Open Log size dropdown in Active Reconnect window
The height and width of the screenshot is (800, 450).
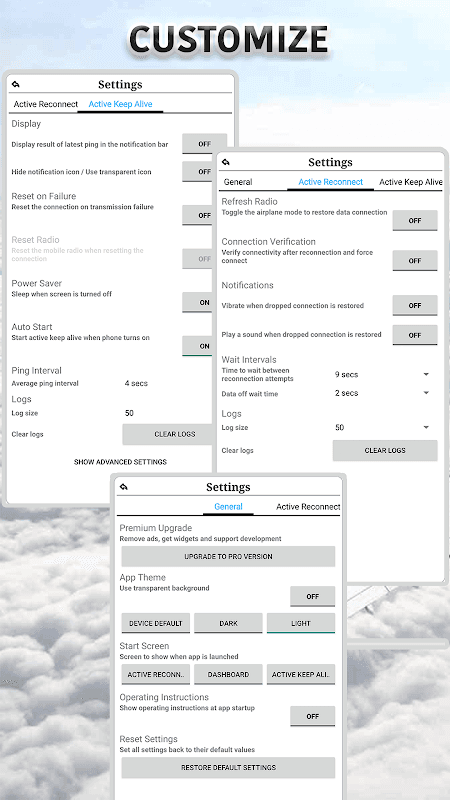click(x=383, y=428)
